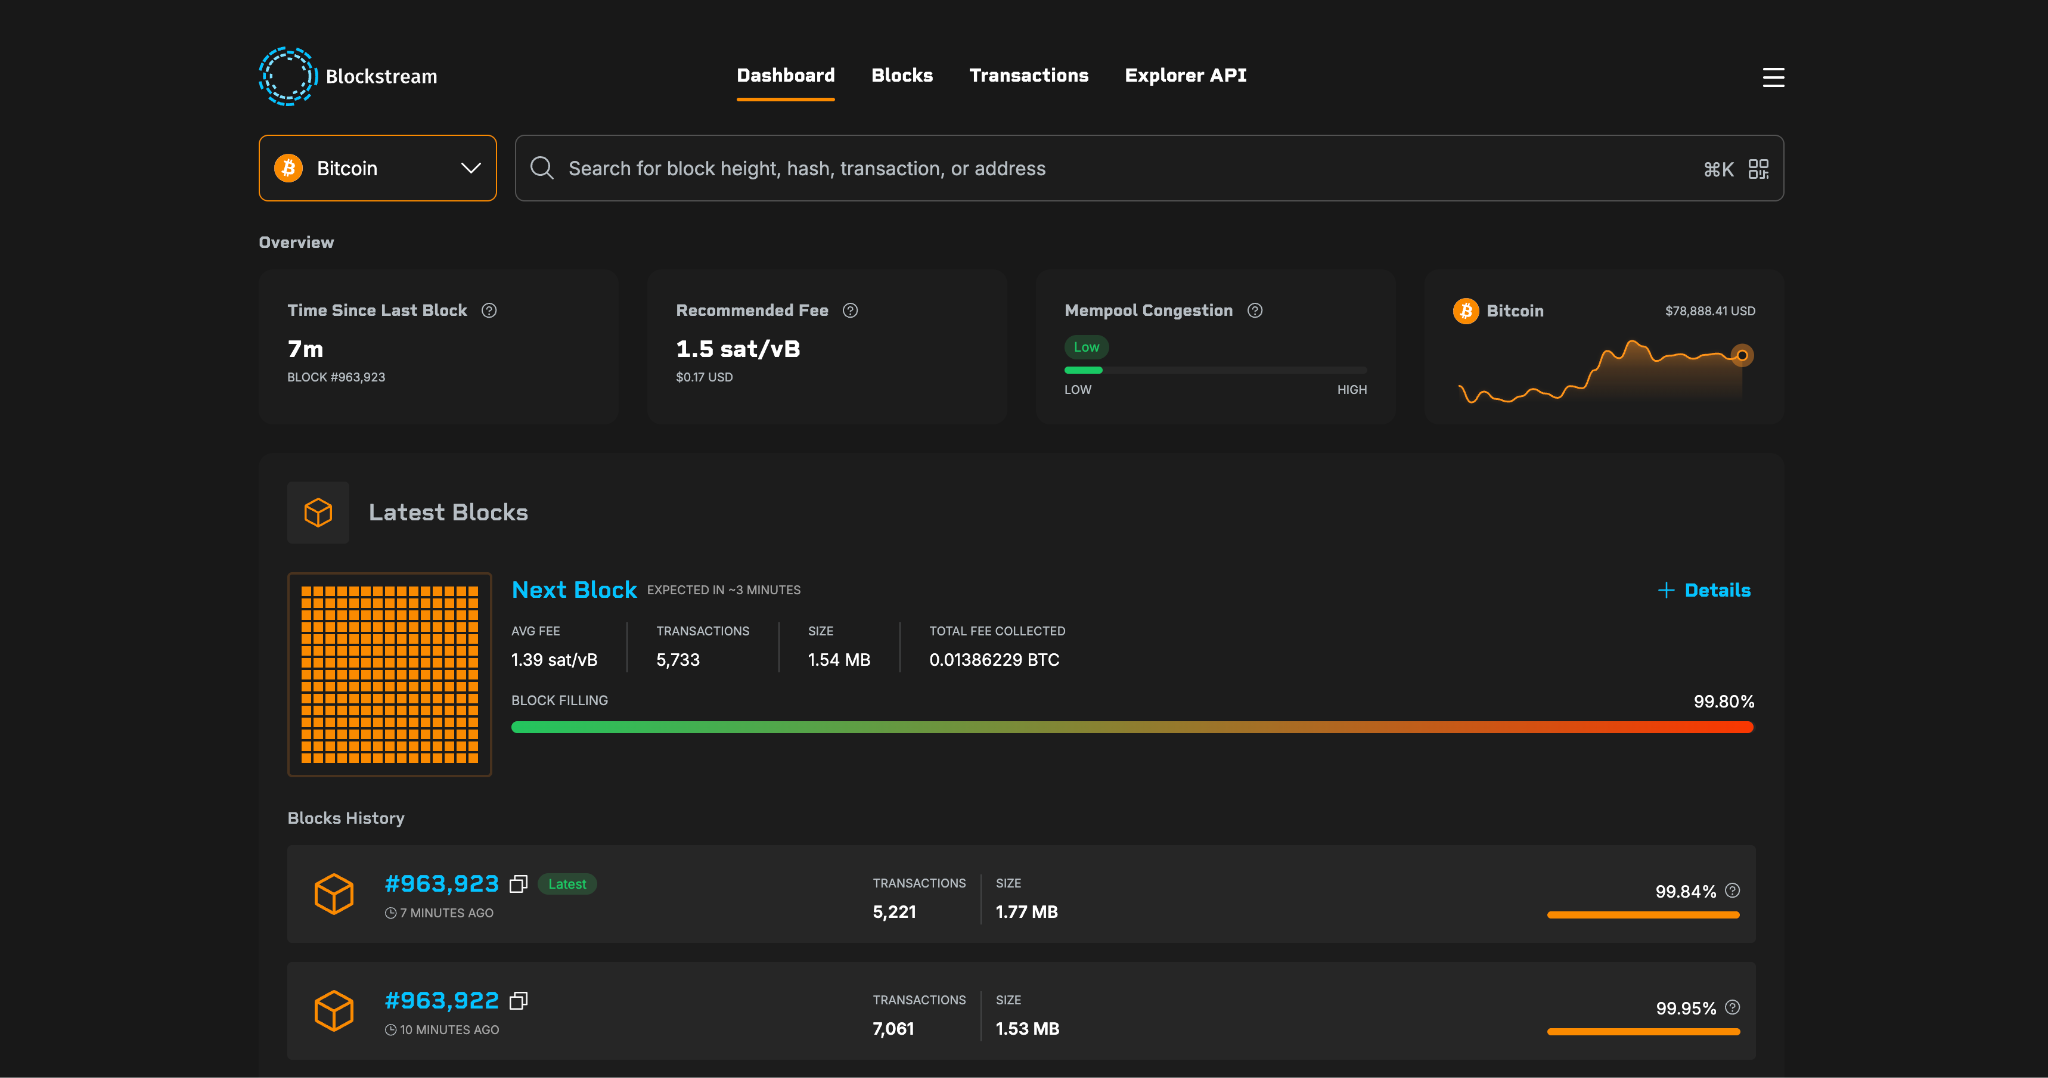Show info for 99.95% block fullness
This screenshot has height=1078, width=2048.
tap(1733, 1008)
